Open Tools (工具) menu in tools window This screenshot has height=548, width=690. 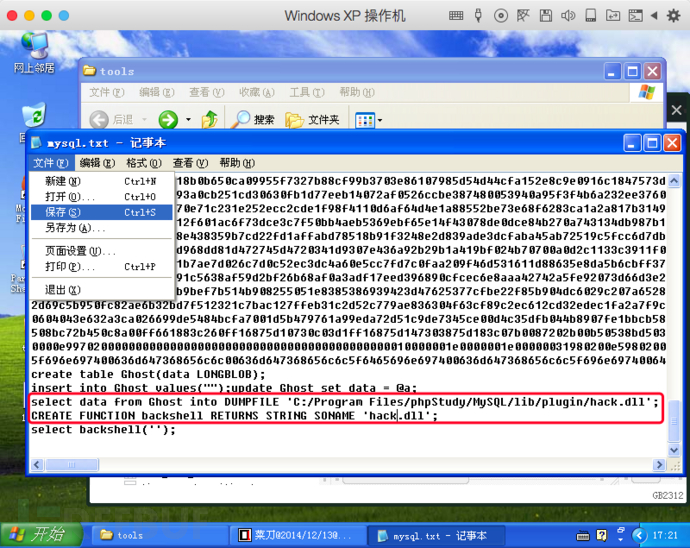[307, 92]
